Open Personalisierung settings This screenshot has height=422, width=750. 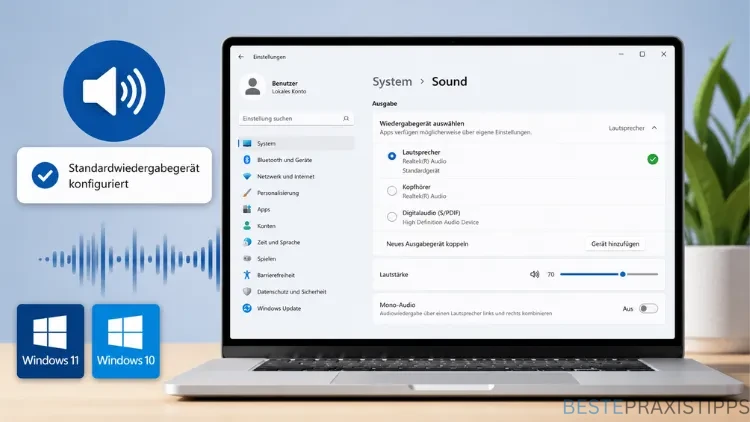(x=278, y=193)
